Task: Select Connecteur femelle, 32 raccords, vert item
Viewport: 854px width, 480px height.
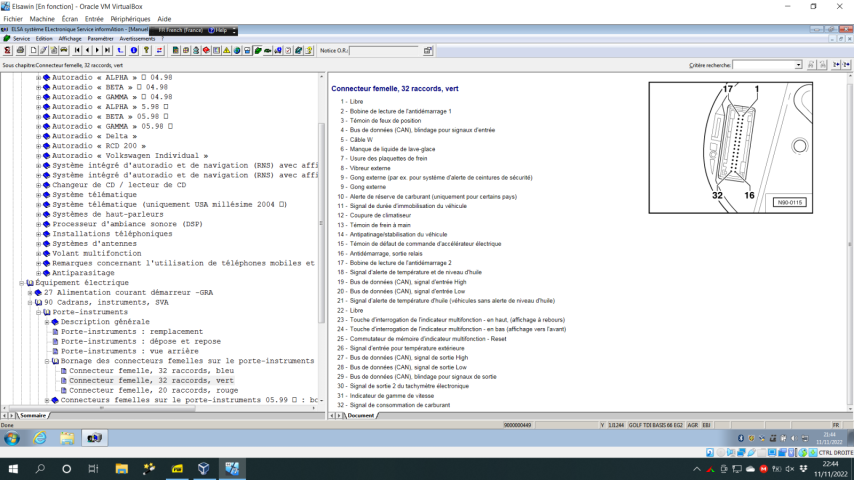Action: coord(151,380)
